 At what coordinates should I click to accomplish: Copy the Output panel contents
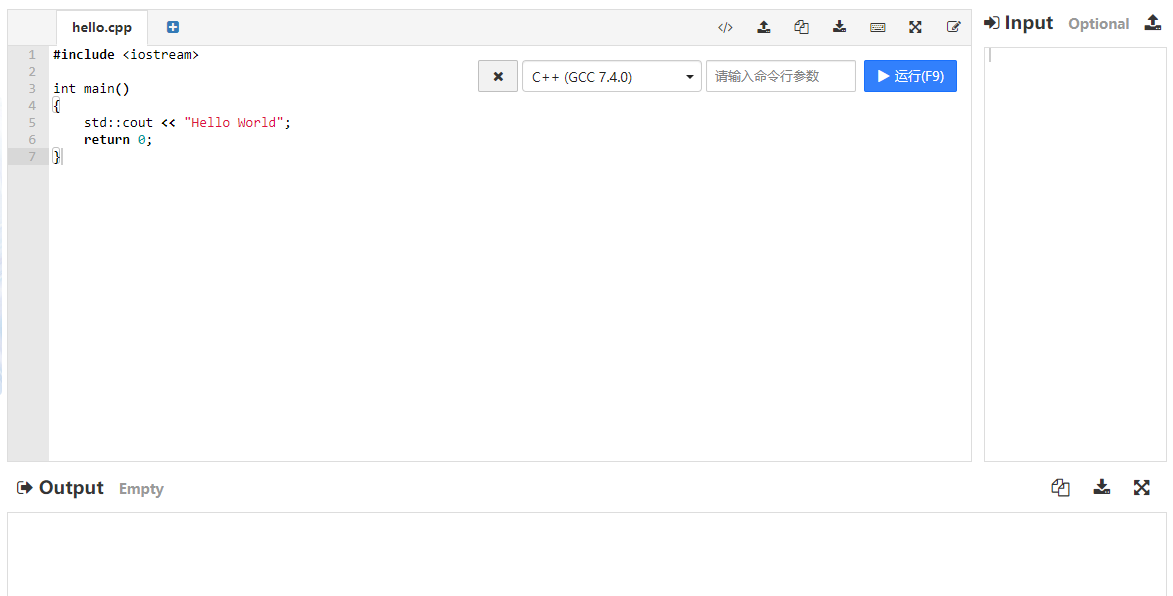pos(1061,488)
